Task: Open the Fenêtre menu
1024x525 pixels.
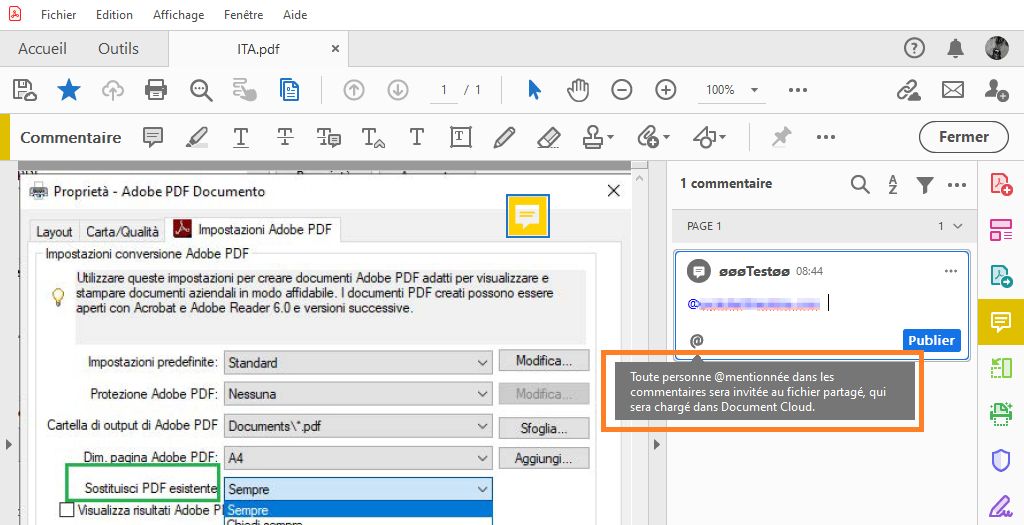Action: [243, 14]
